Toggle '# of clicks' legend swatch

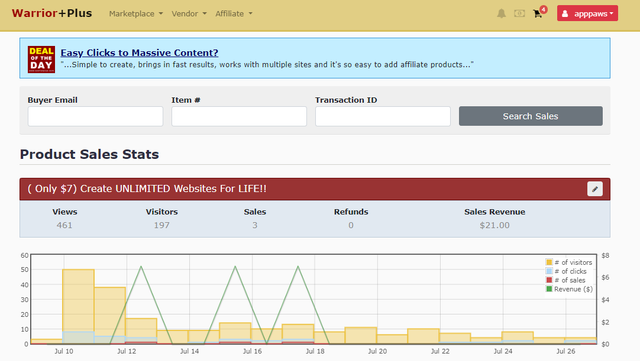click(549, 271)
